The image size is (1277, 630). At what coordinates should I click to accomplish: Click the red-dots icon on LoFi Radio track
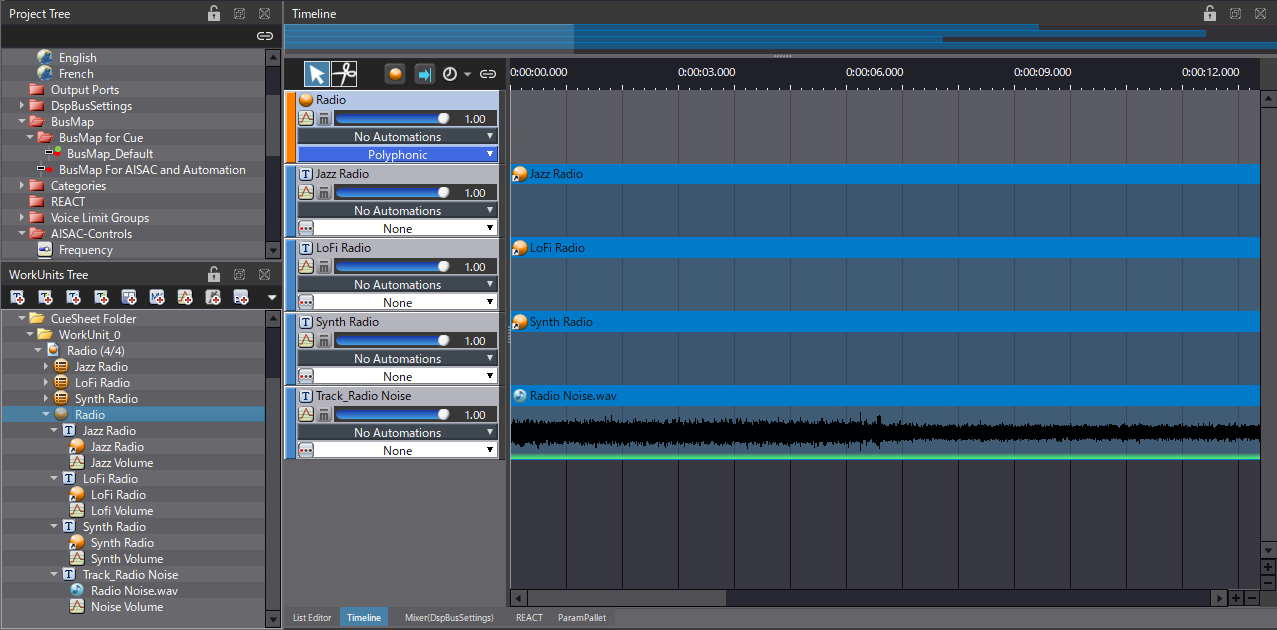[306, 302]
